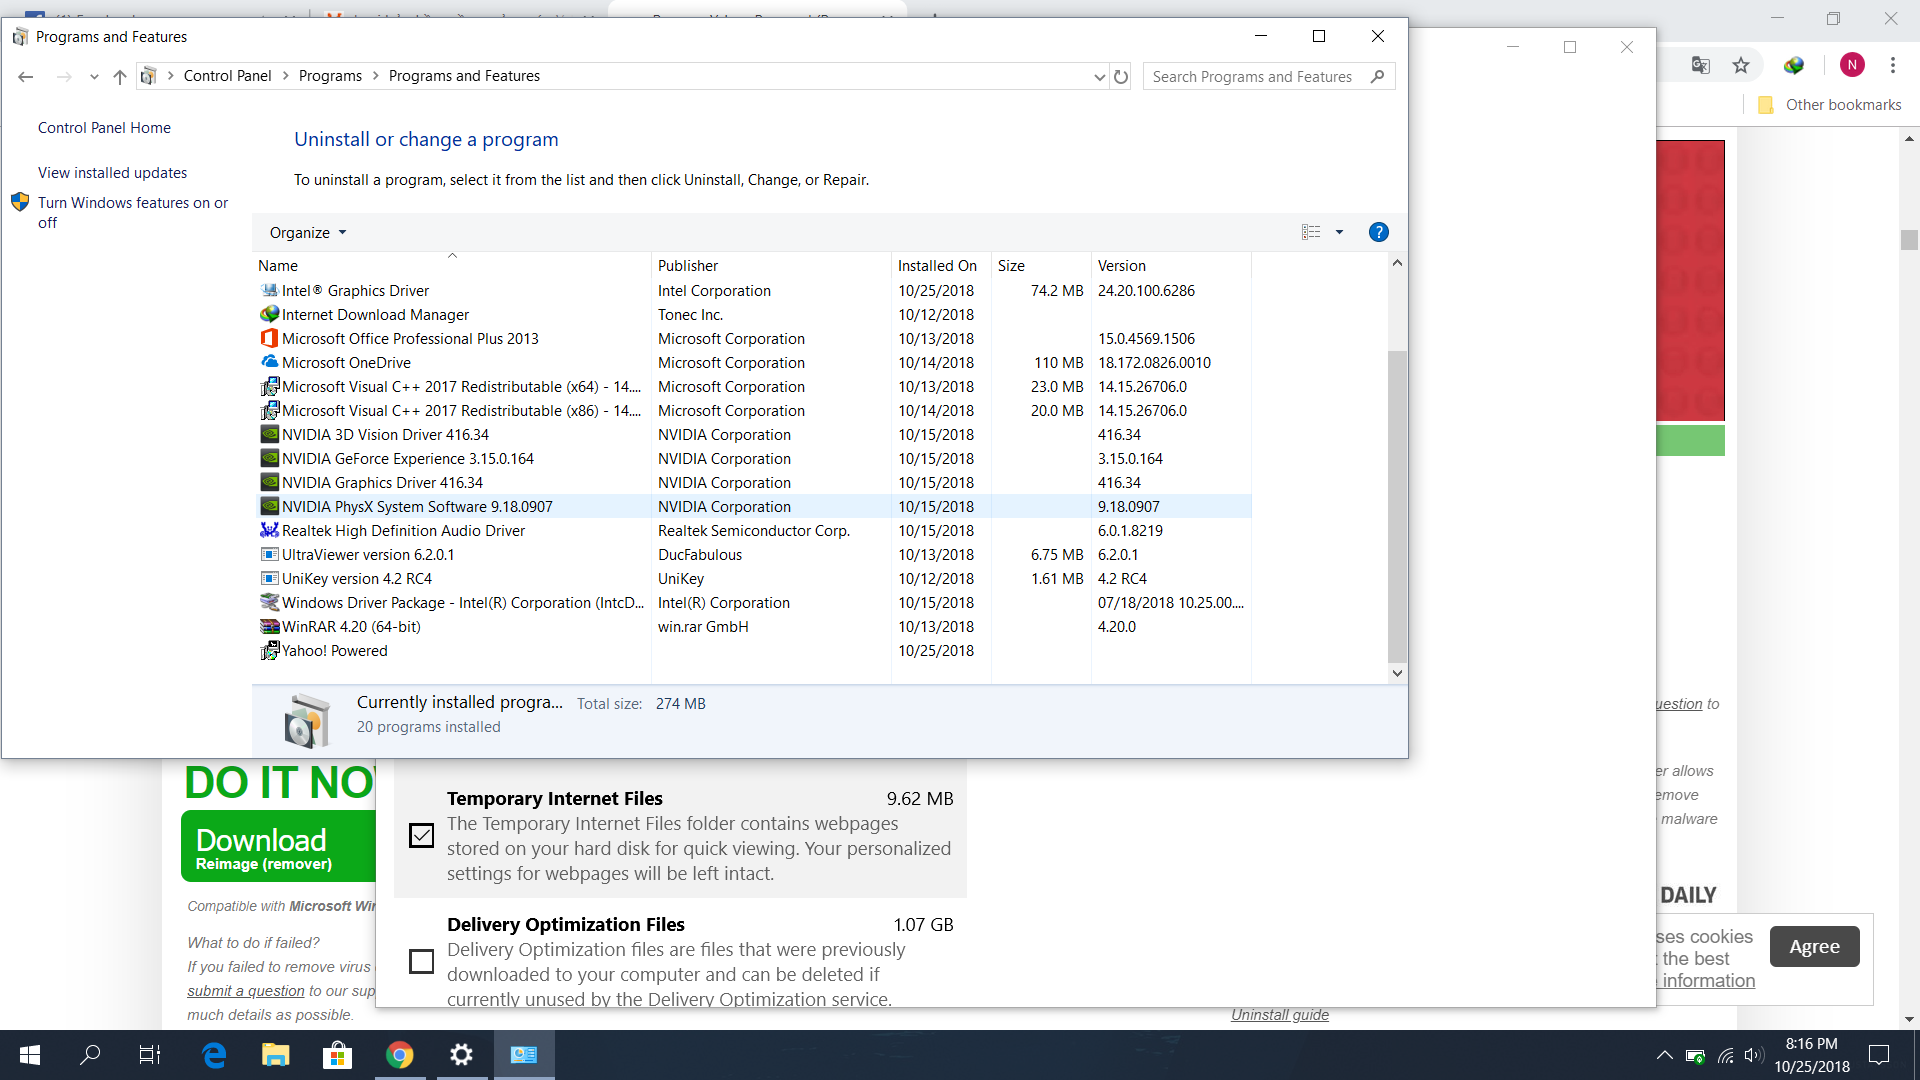Sort programs by Publisher column
Screen dimensions: 1920x1080
tap(771, 266)
